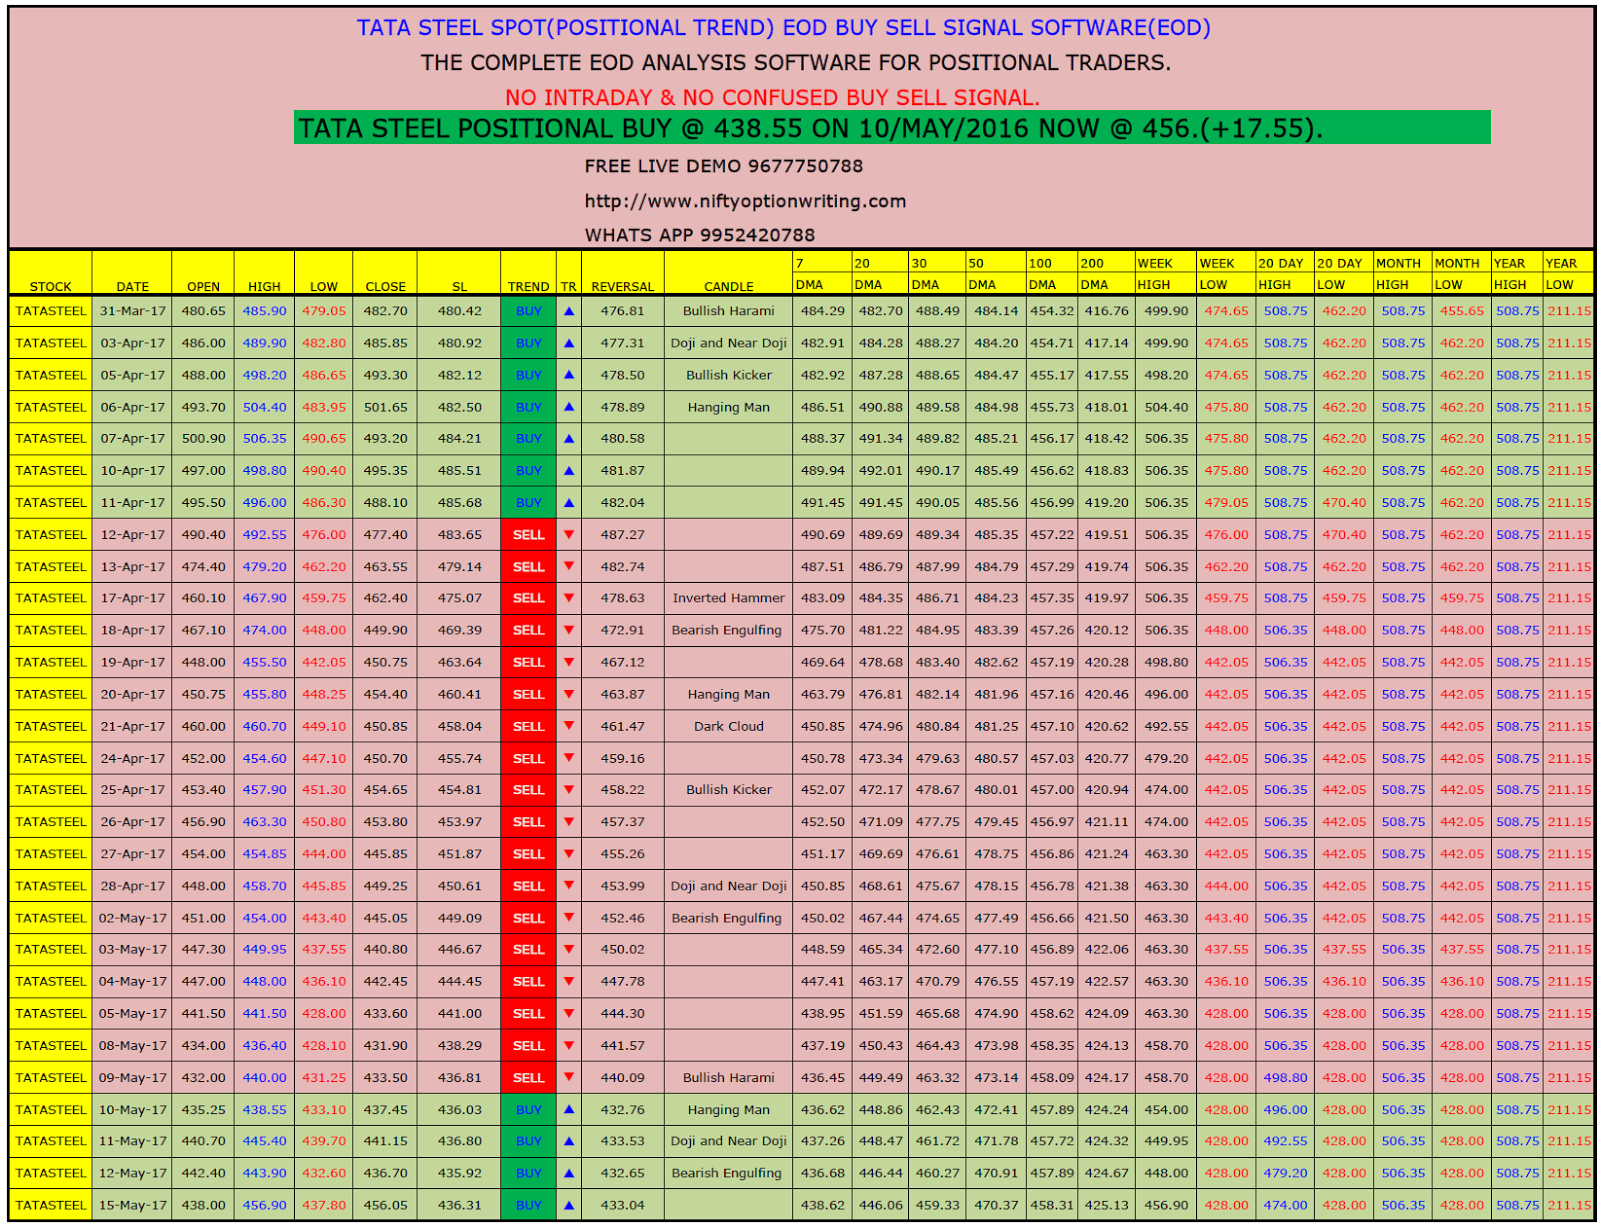1600x1229 pixels.
Task: Click the WHATS APP 9952420788 line
Action: (700, 235)
